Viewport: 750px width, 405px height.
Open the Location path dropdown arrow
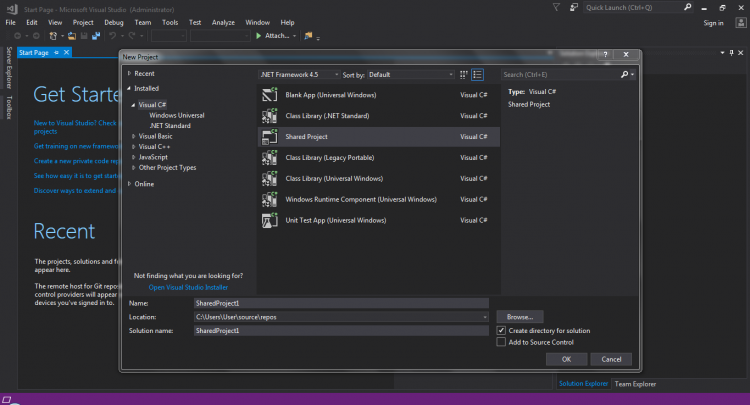coord(485,317)
